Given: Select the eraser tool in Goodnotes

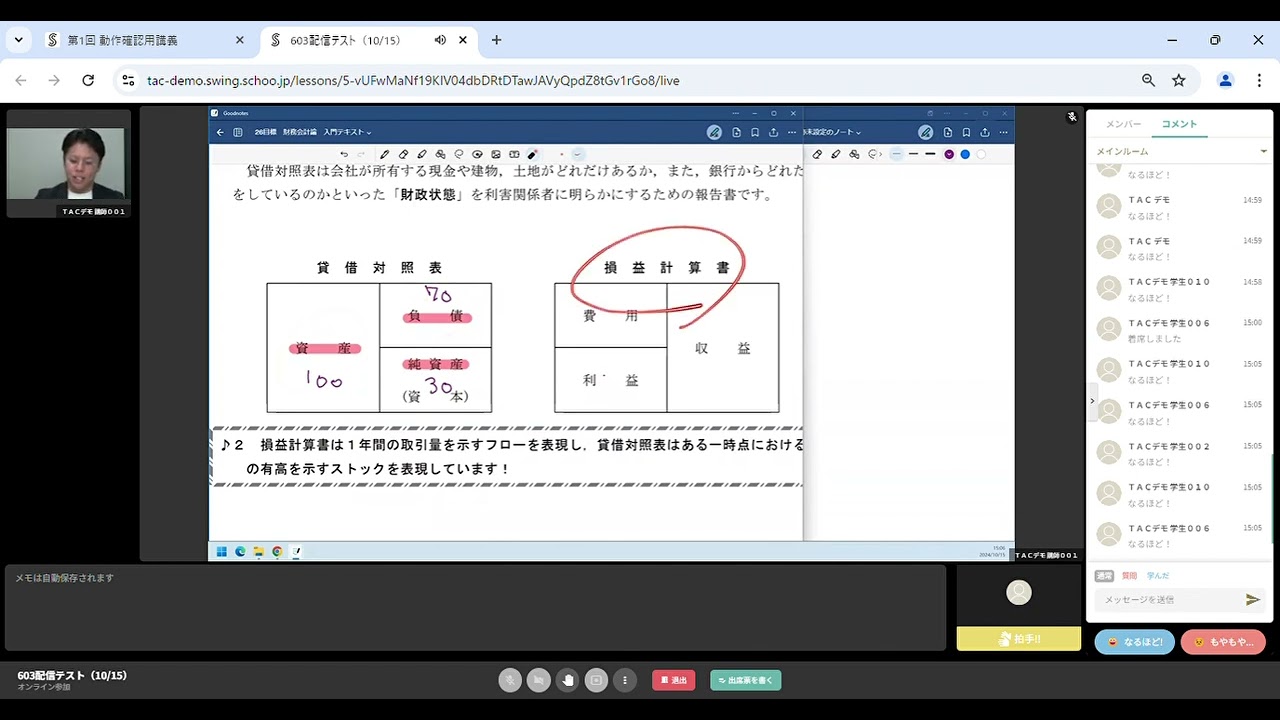Looking at the screenshot, I should tap(403, 154).
